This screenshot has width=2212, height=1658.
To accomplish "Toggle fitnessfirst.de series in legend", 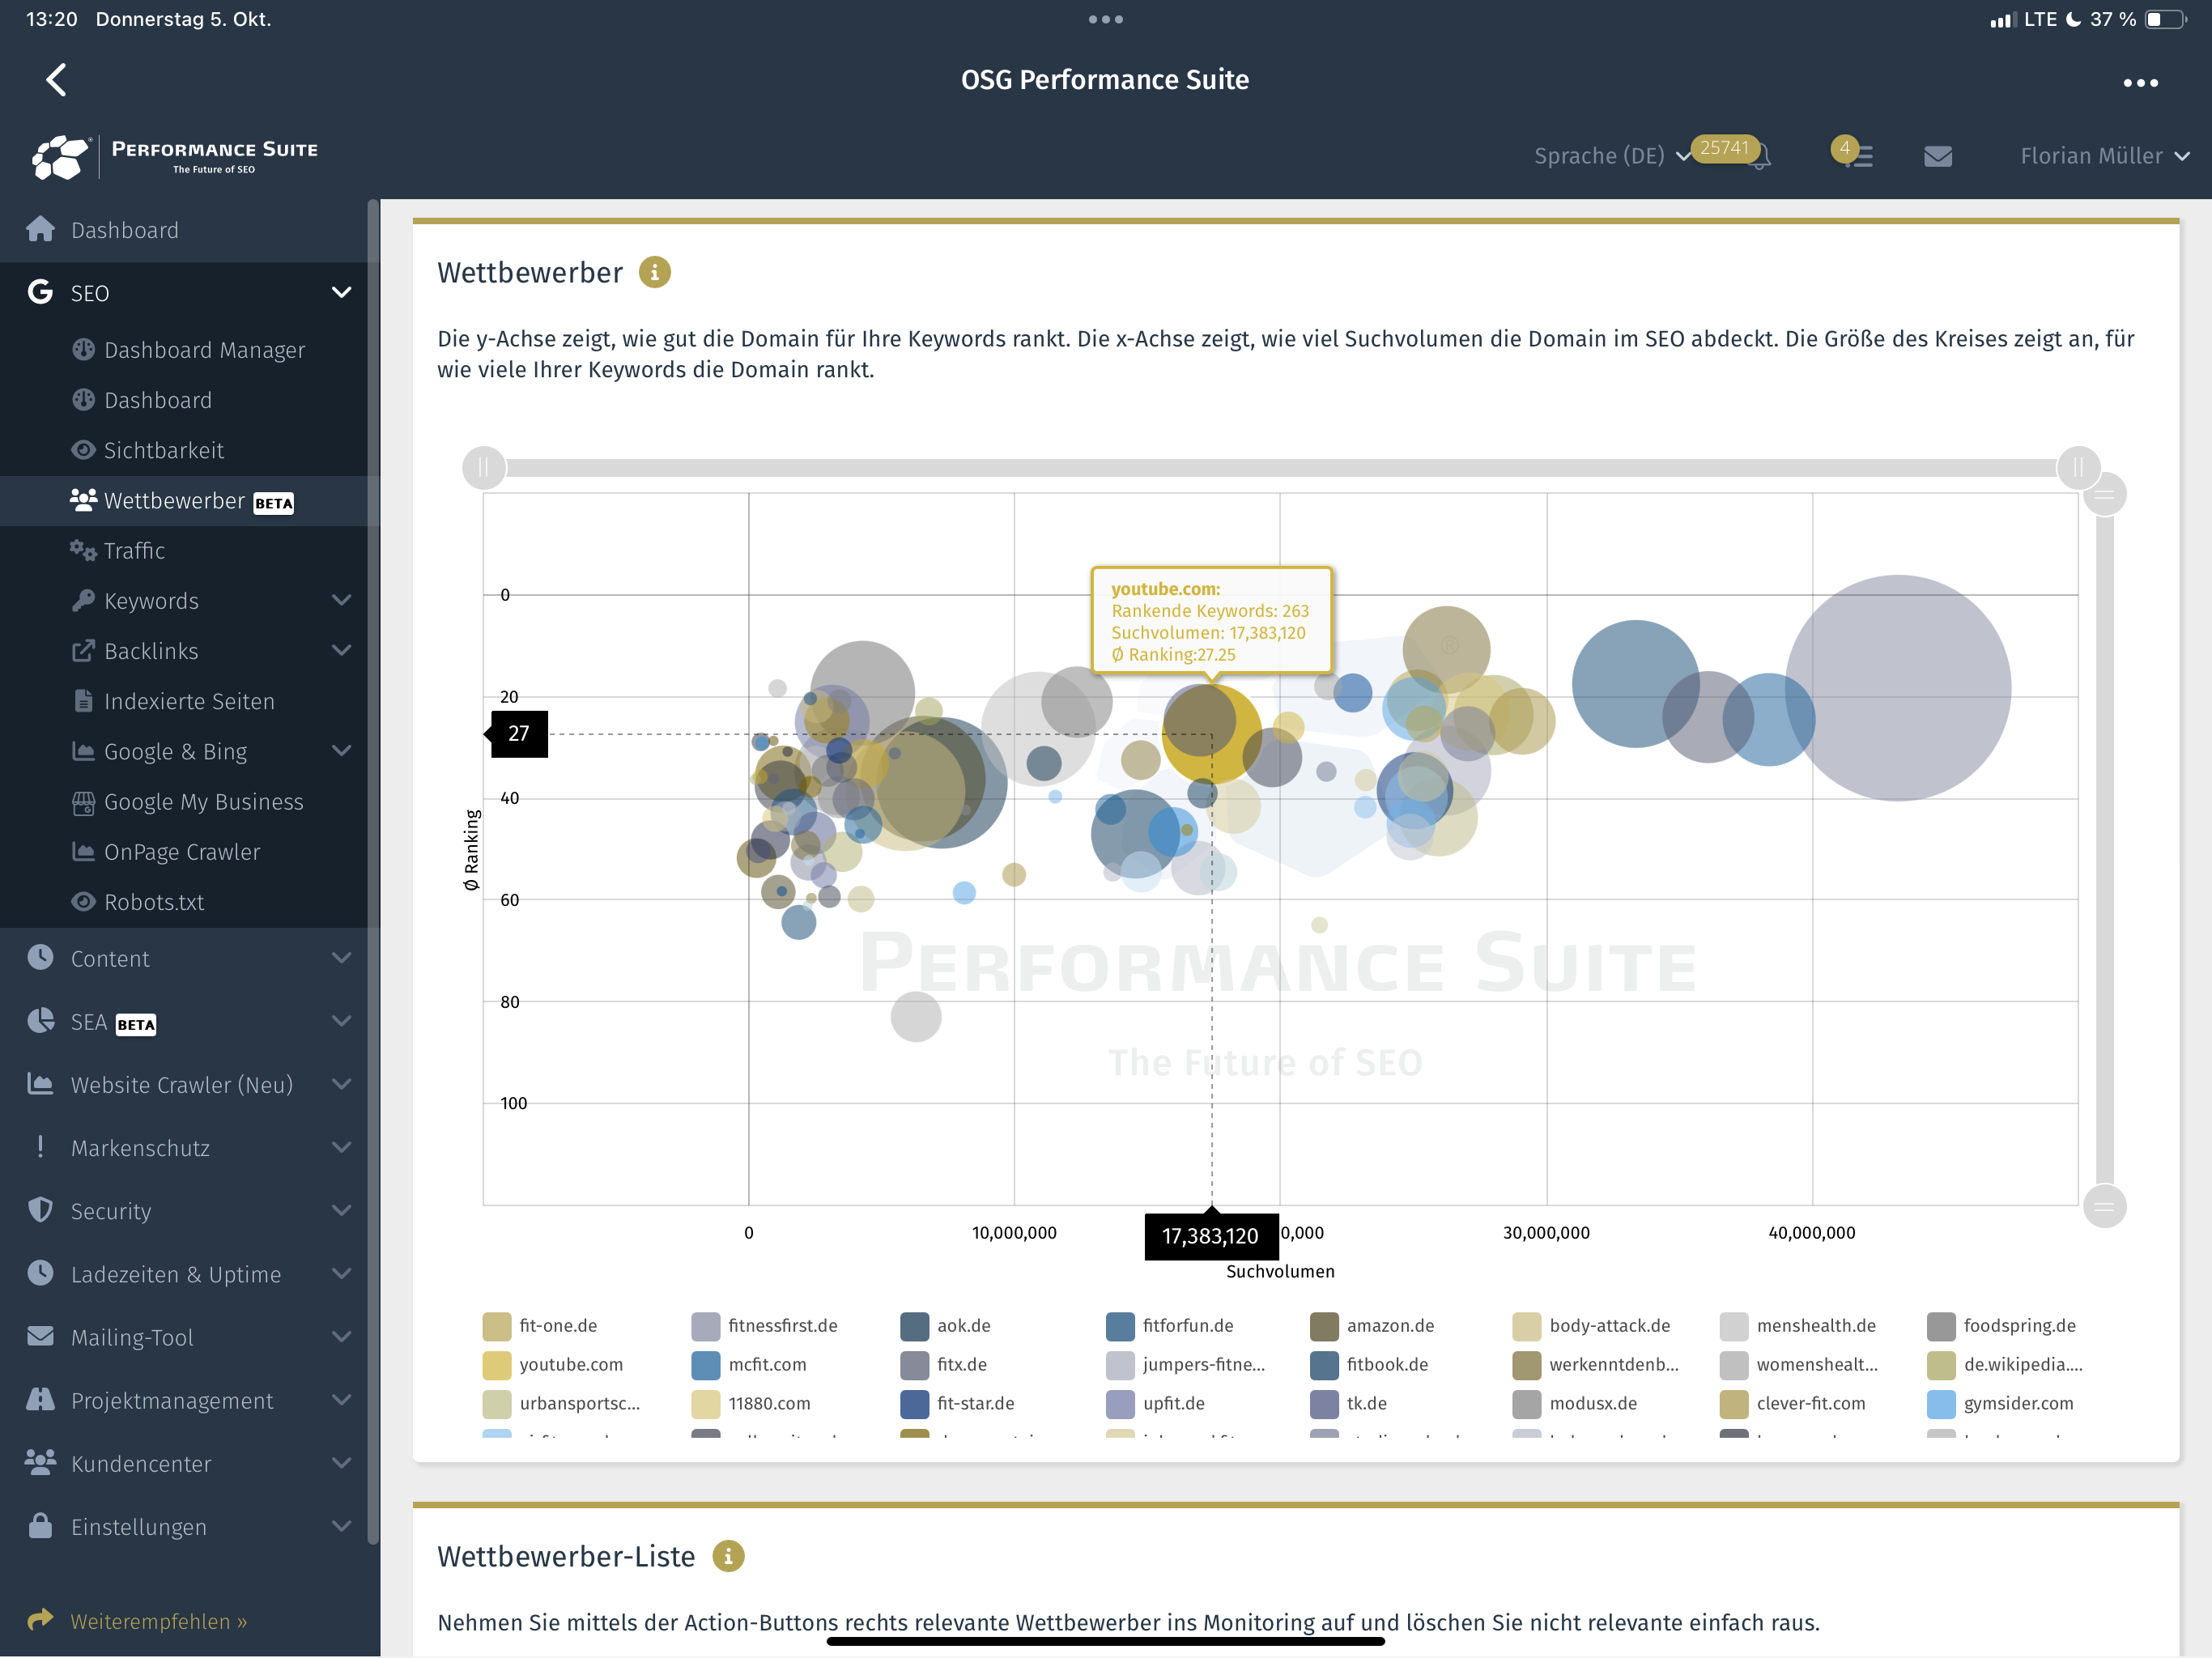I will point(765,1325).
